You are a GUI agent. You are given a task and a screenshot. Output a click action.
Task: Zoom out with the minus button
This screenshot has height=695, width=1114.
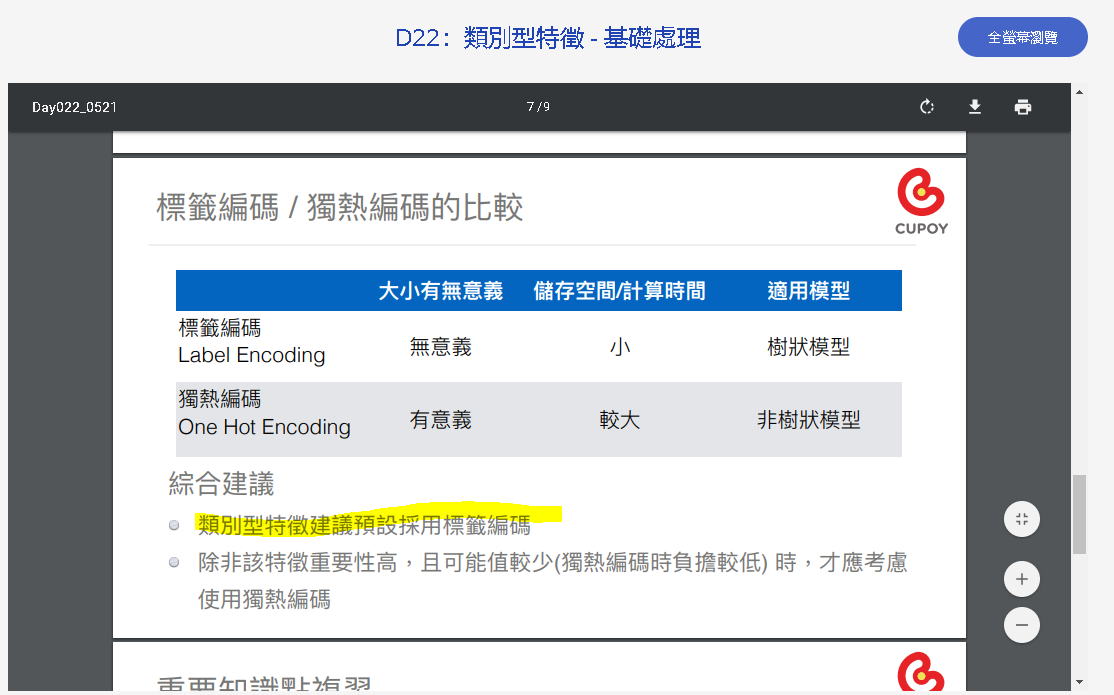click(1022, 625)
